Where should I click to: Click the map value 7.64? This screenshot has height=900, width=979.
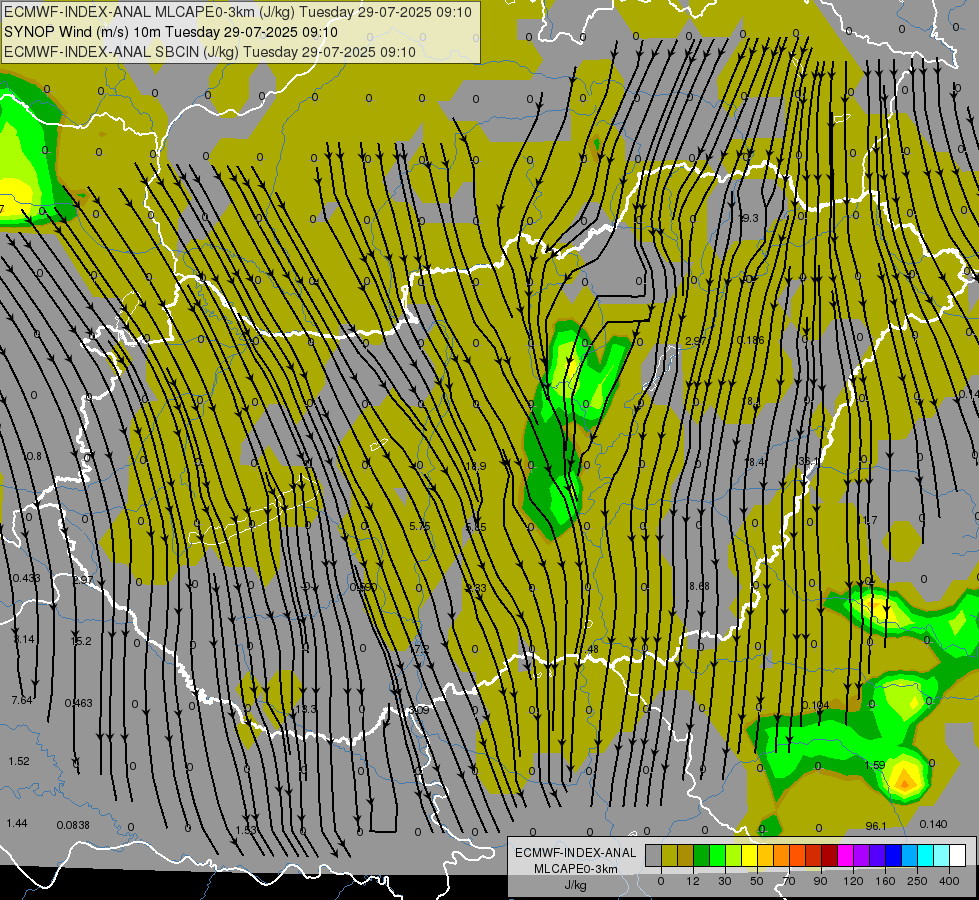[22, 700]
